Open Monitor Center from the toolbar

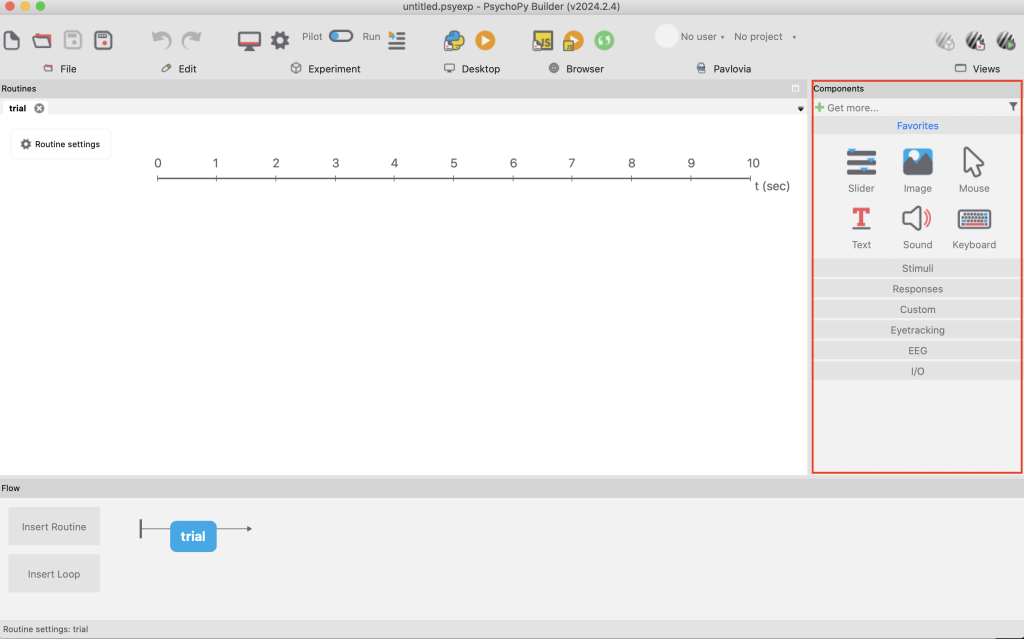(x=249, y=40)
